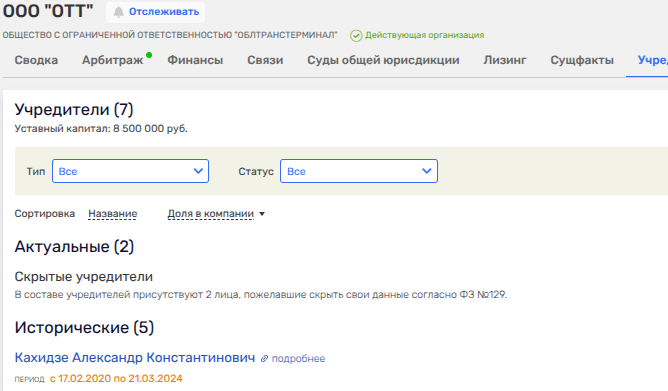The width and height of the screenshot is (668, 391).
Task: Click the Отслеживать button
Action: 155,12
